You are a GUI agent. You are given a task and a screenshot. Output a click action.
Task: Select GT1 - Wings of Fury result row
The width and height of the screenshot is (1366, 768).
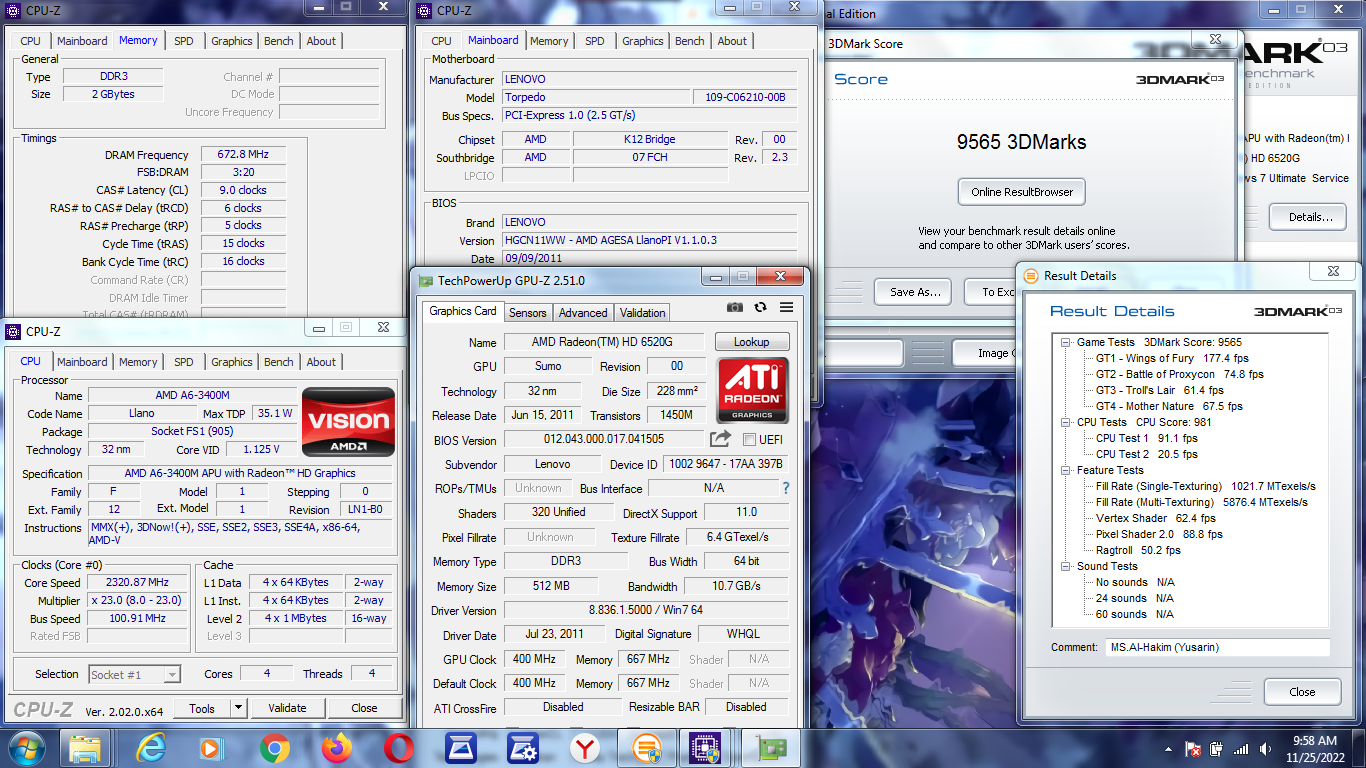point(1172,358)
